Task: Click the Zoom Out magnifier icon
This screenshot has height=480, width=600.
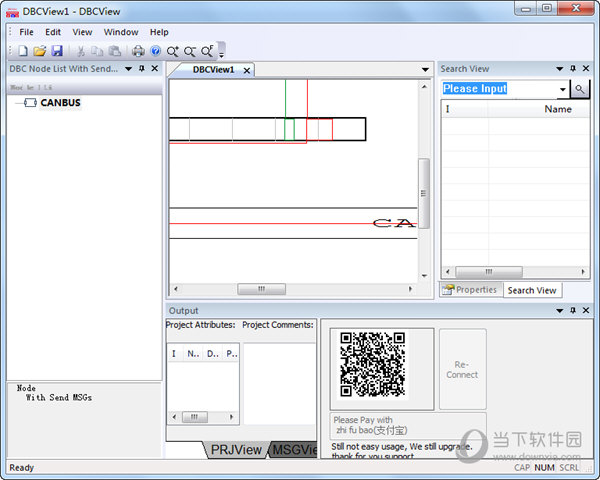Action: [x=190, y=51]
